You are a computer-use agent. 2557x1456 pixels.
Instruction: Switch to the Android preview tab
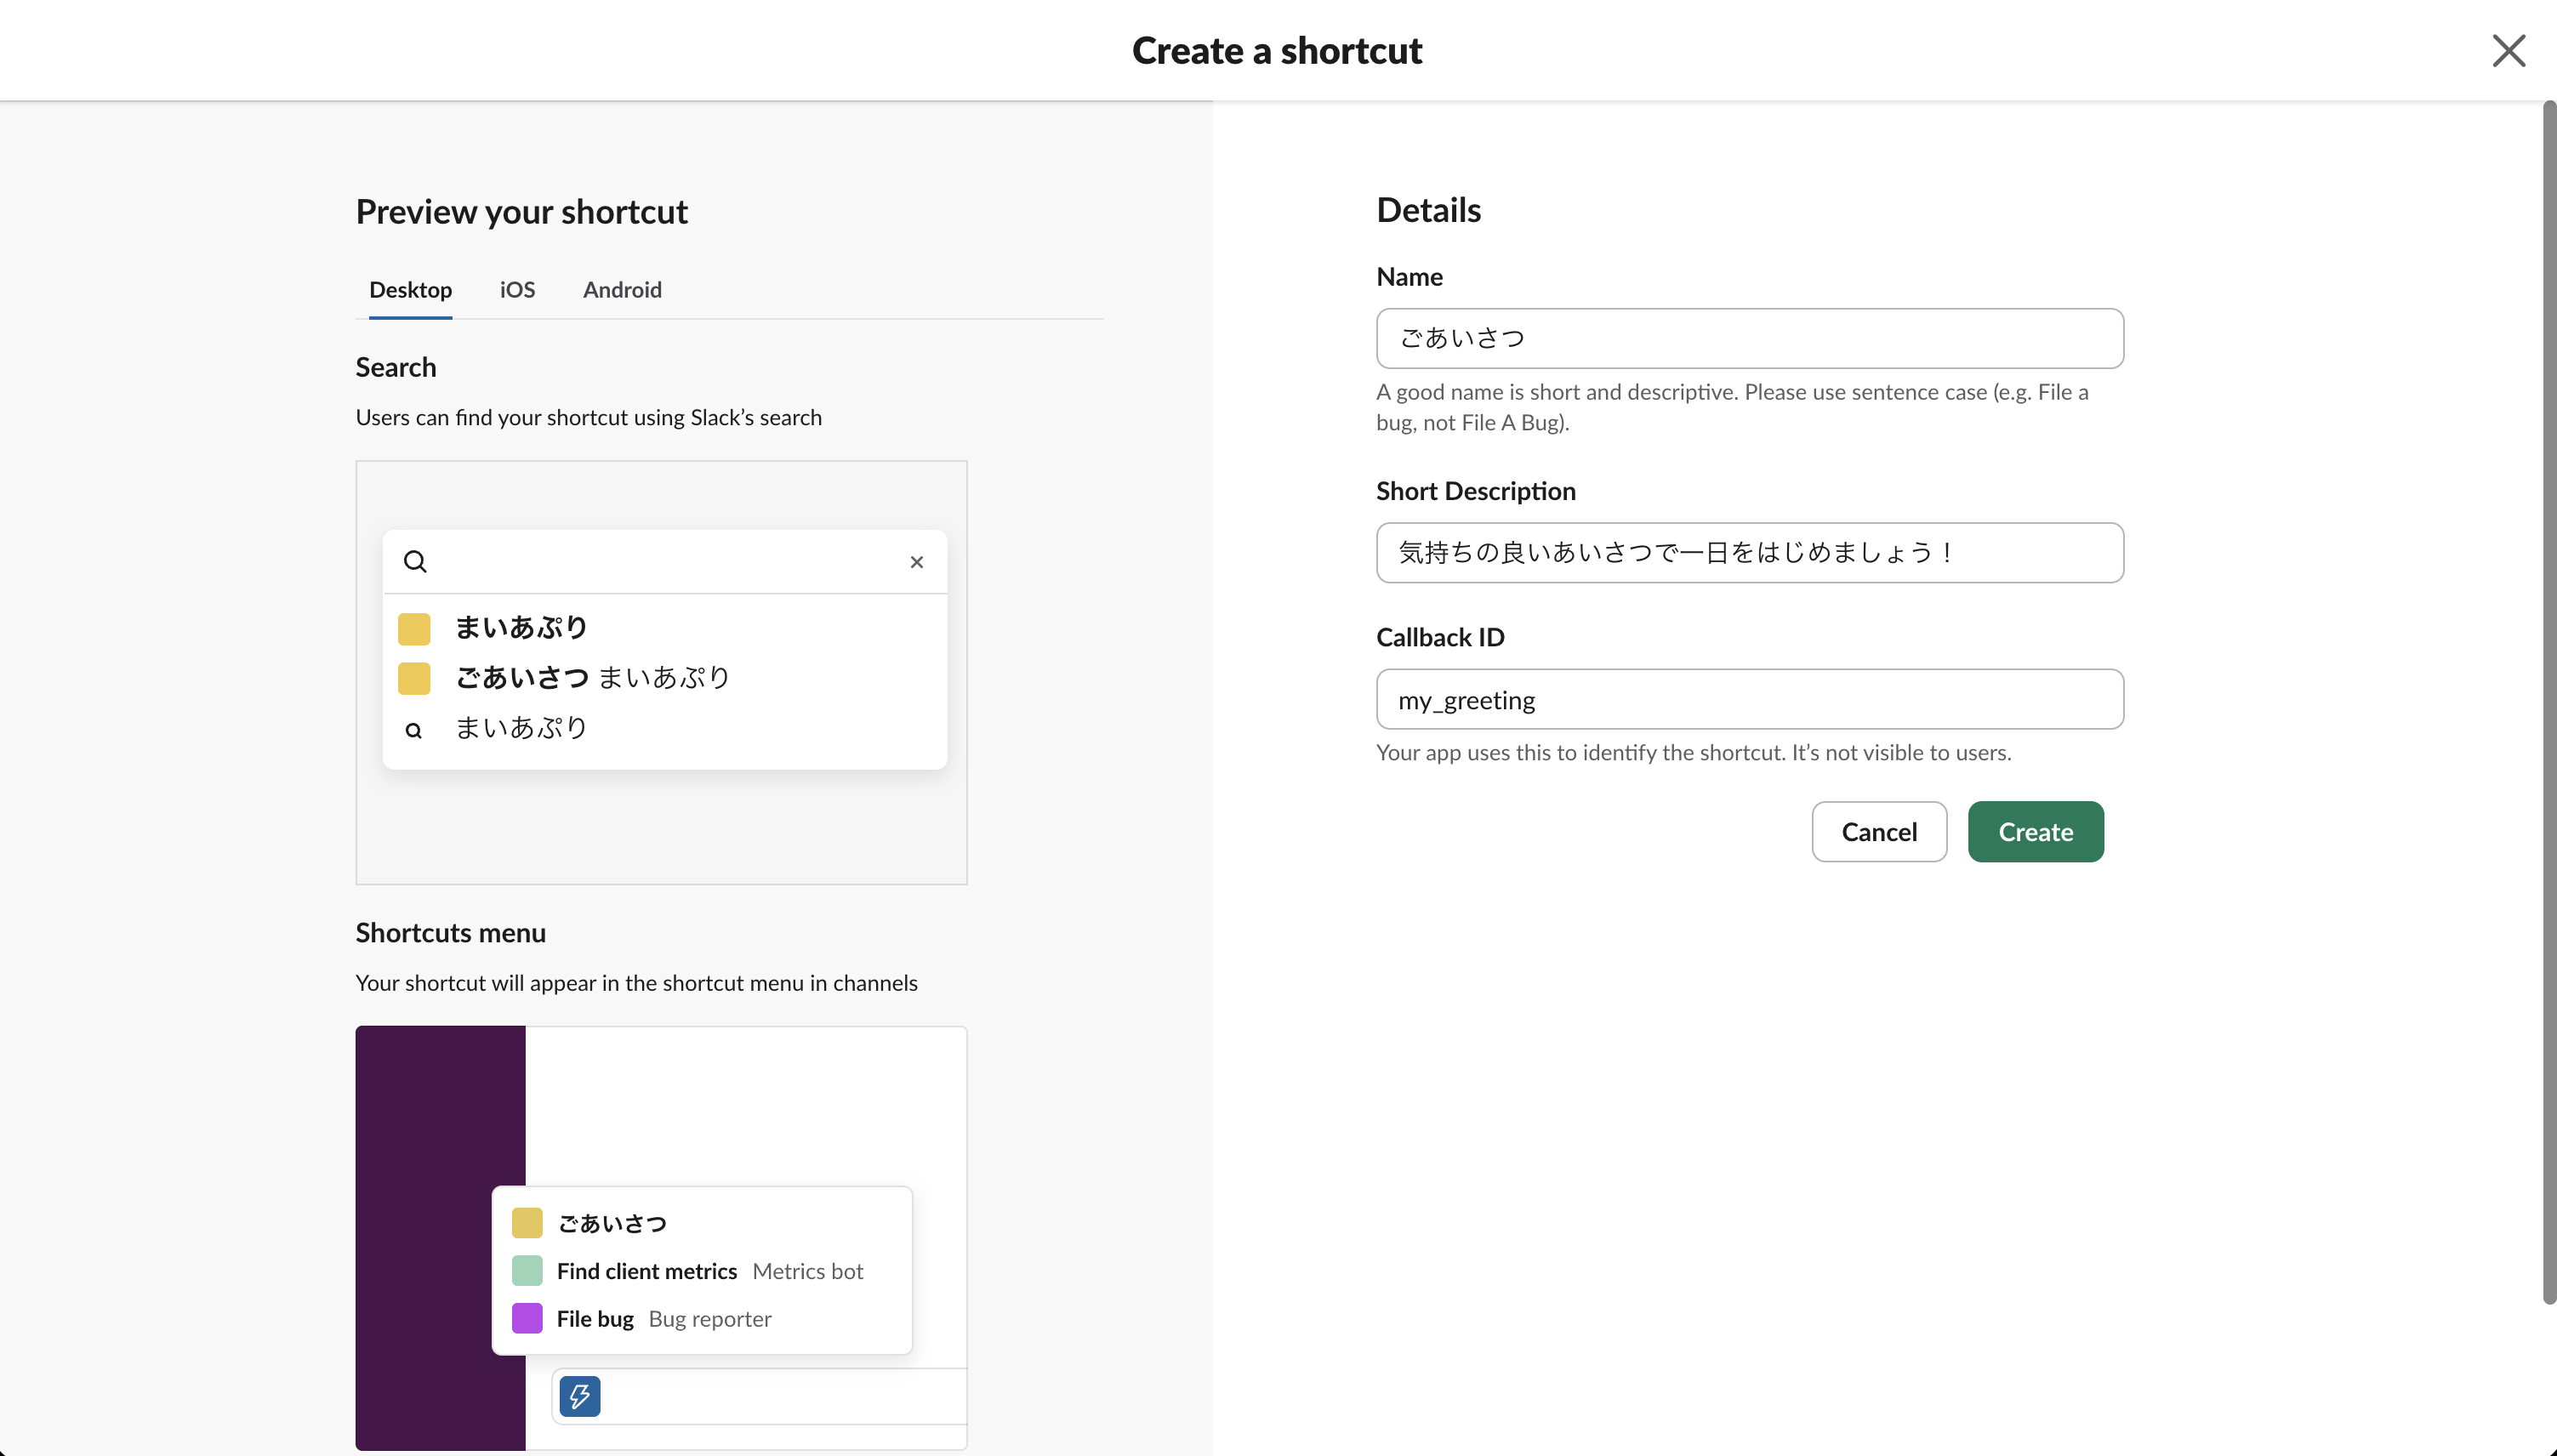coord(622,290)
